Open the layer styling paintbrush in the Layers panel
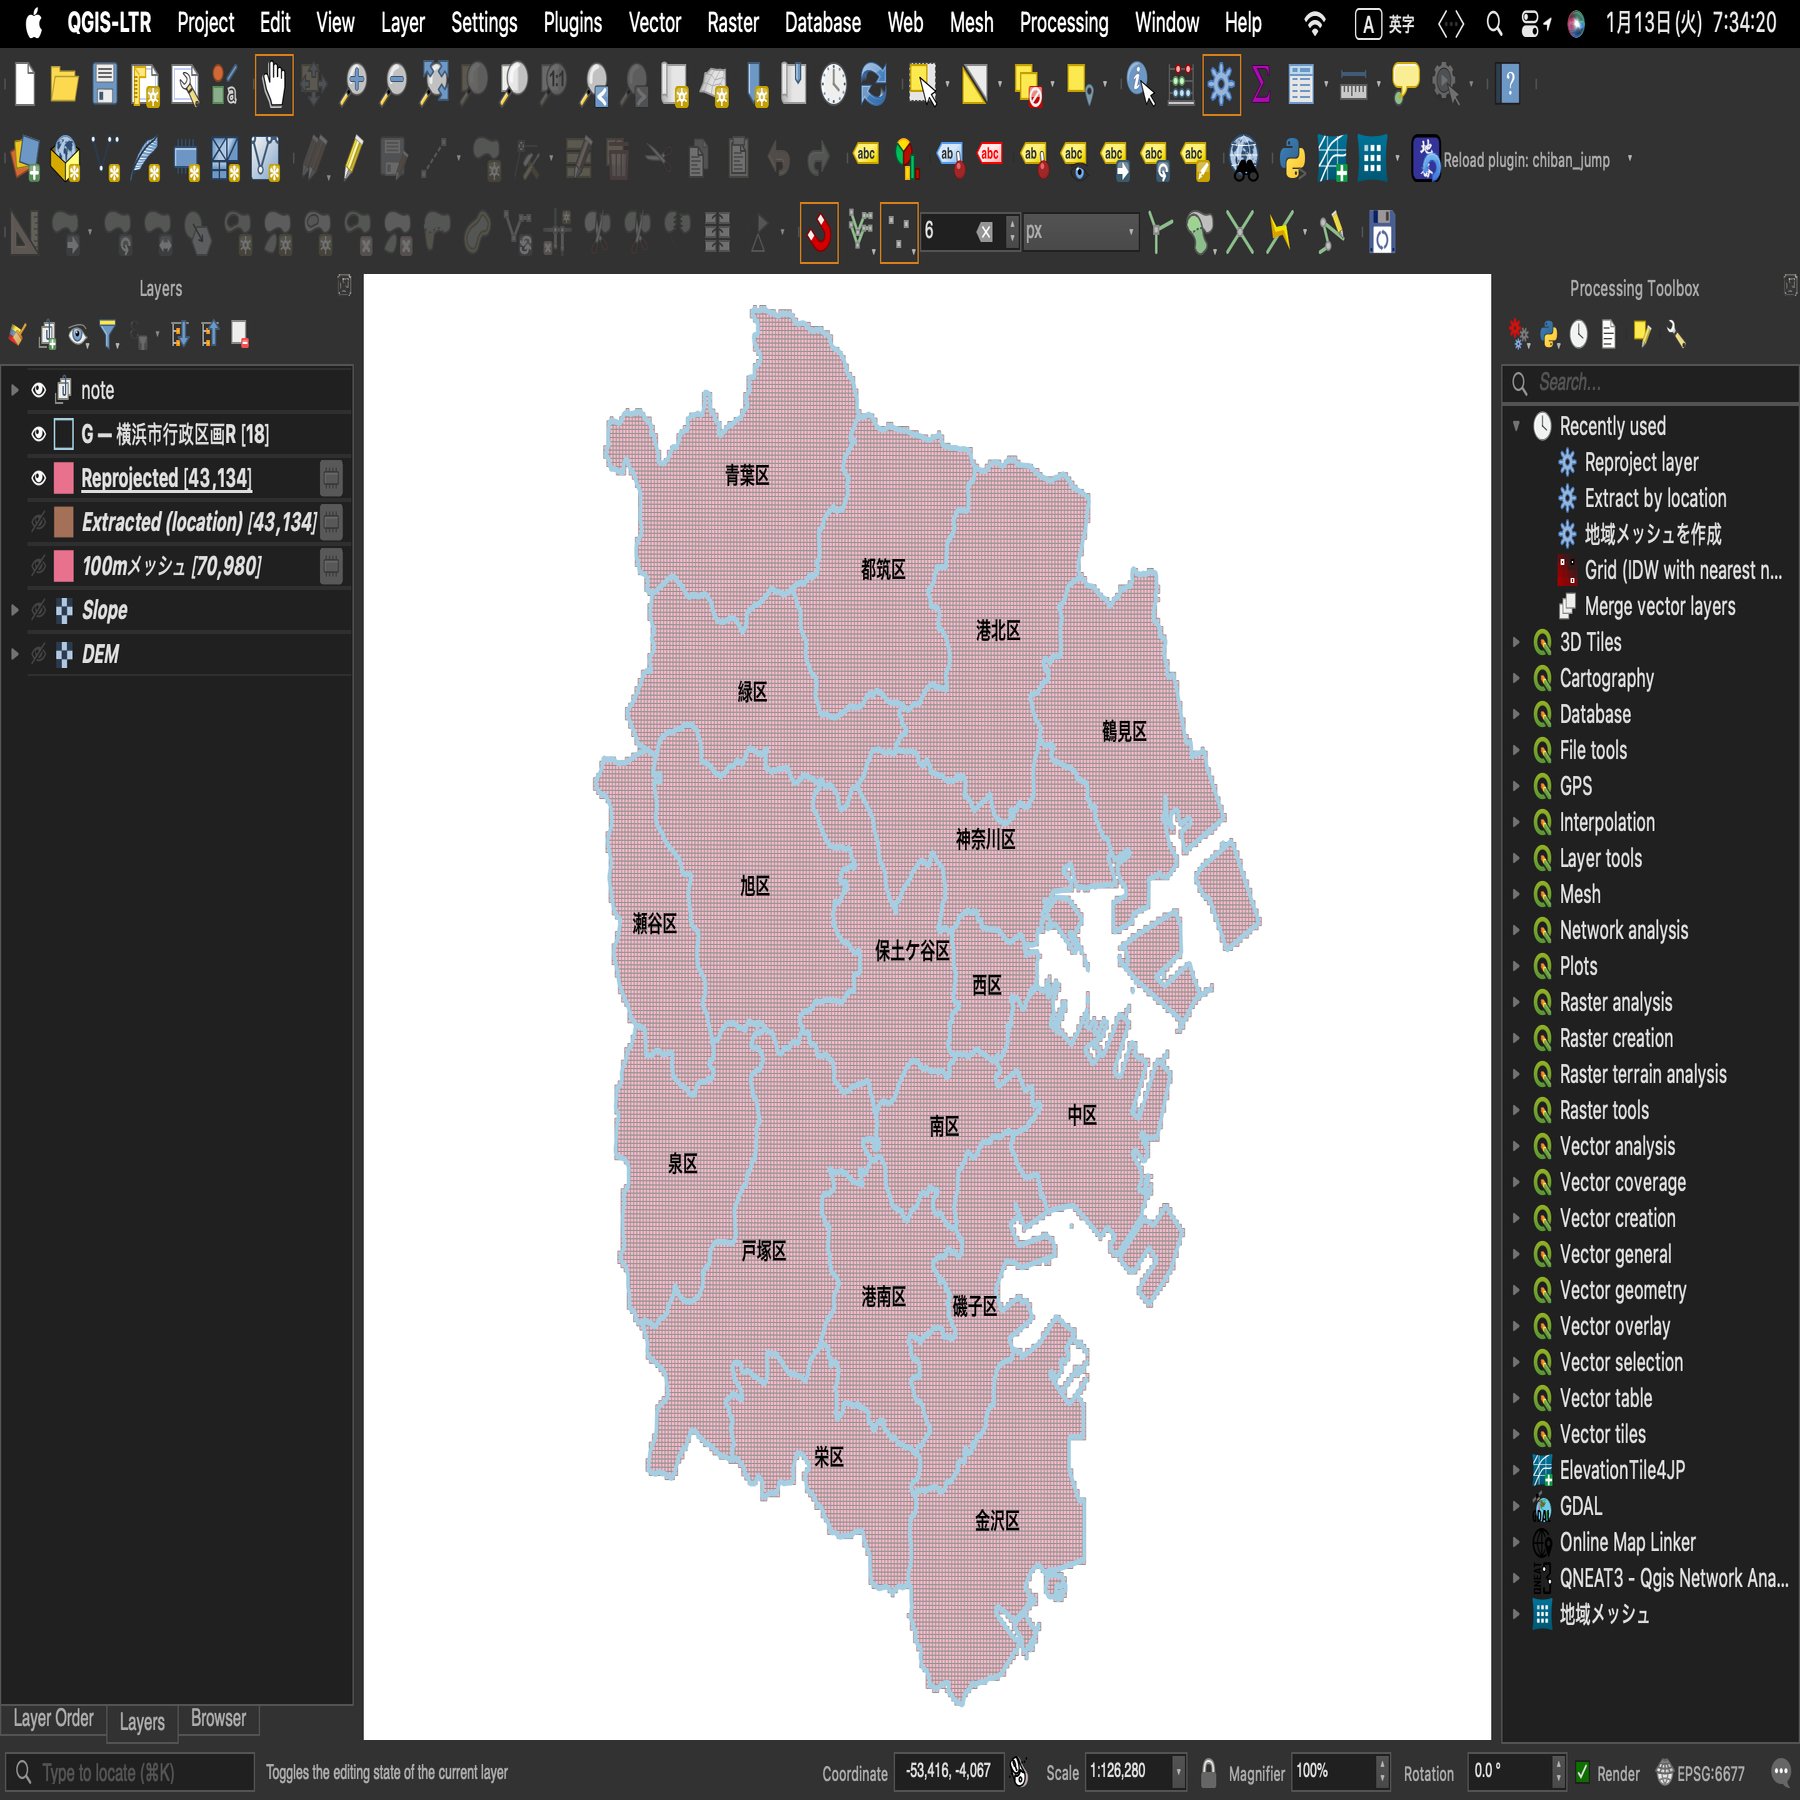 point(17,334)
